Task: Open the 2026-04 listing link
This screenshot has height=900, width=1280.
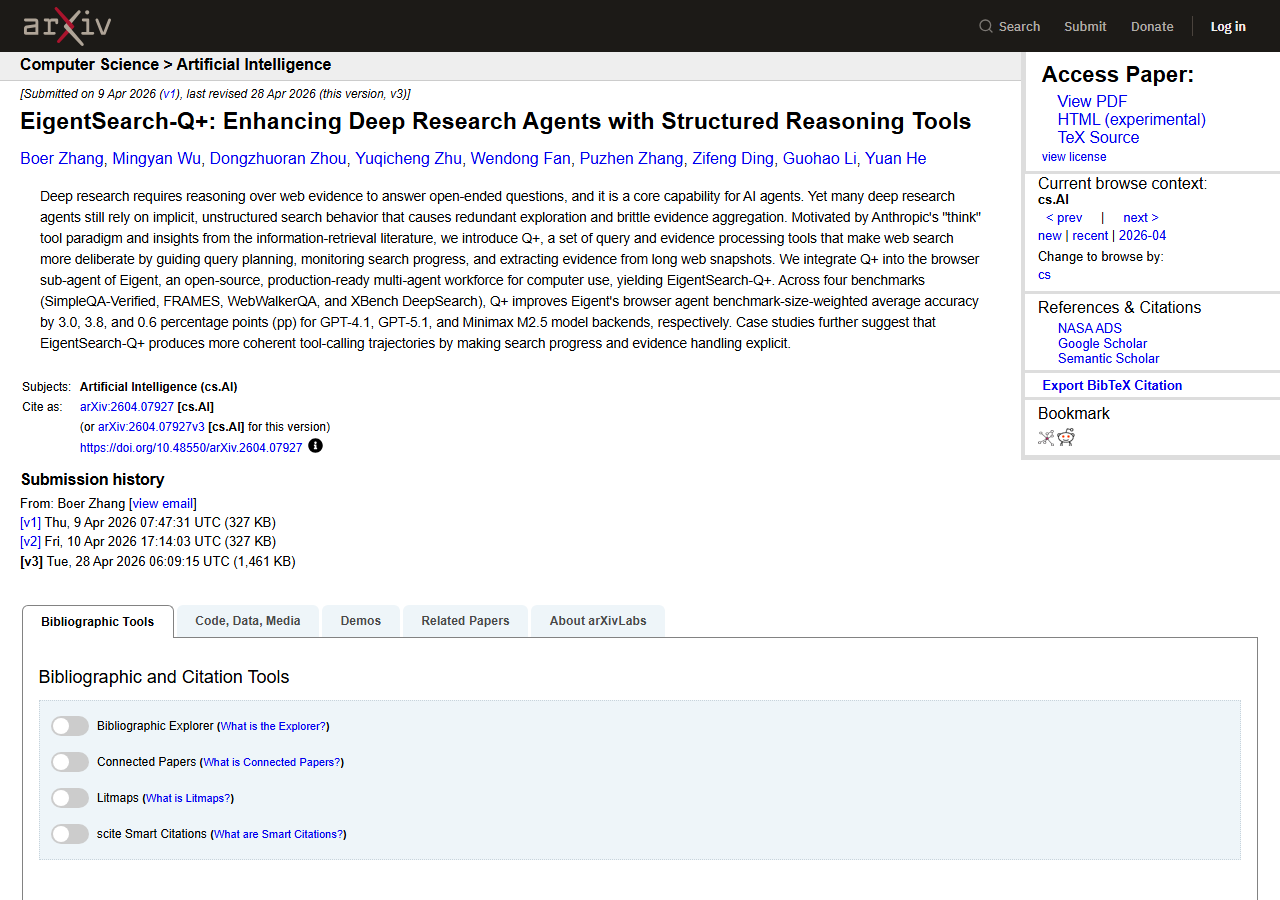Action: pyautogui.click(x=1142, y=236)
